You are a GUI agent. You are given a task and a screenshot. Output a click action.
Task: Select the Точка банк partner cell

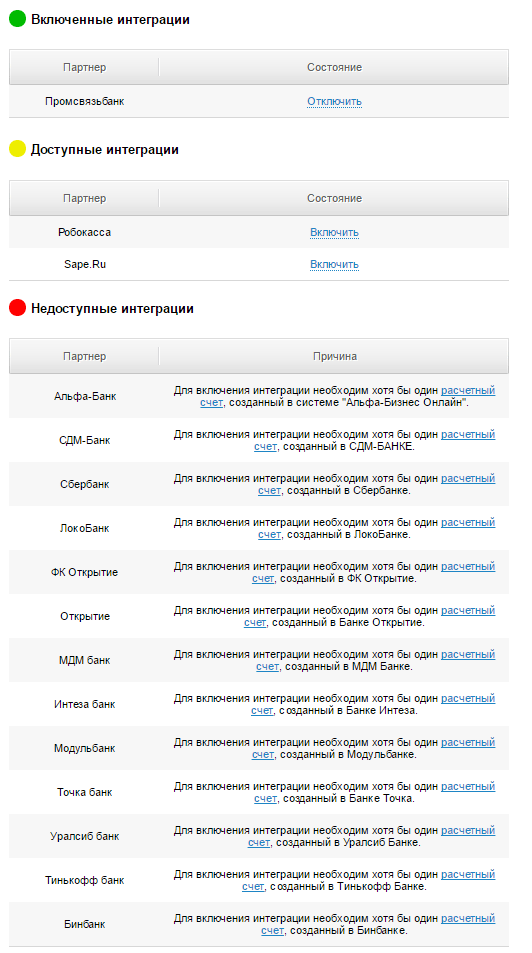(85, 793)
